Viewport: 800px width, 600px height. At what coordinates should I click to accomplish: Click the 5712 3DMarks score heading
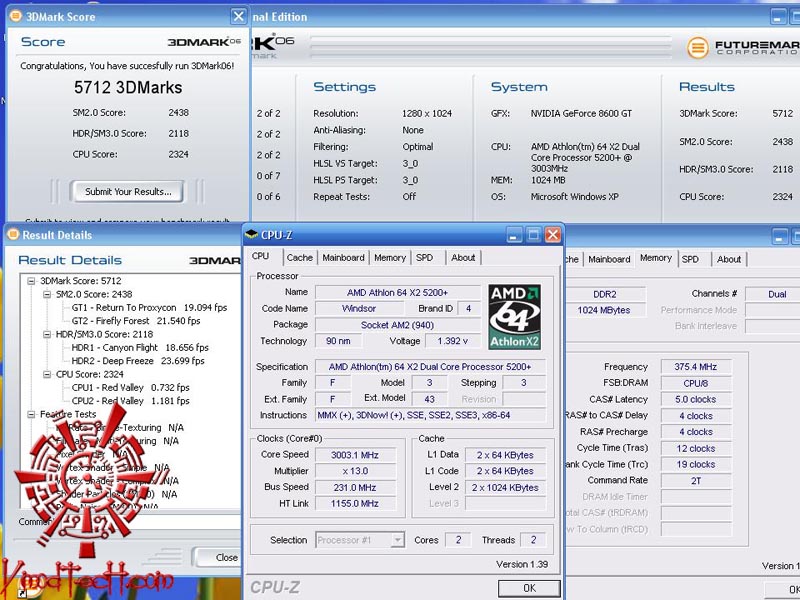pyautogui.click(x=128, y=87)
